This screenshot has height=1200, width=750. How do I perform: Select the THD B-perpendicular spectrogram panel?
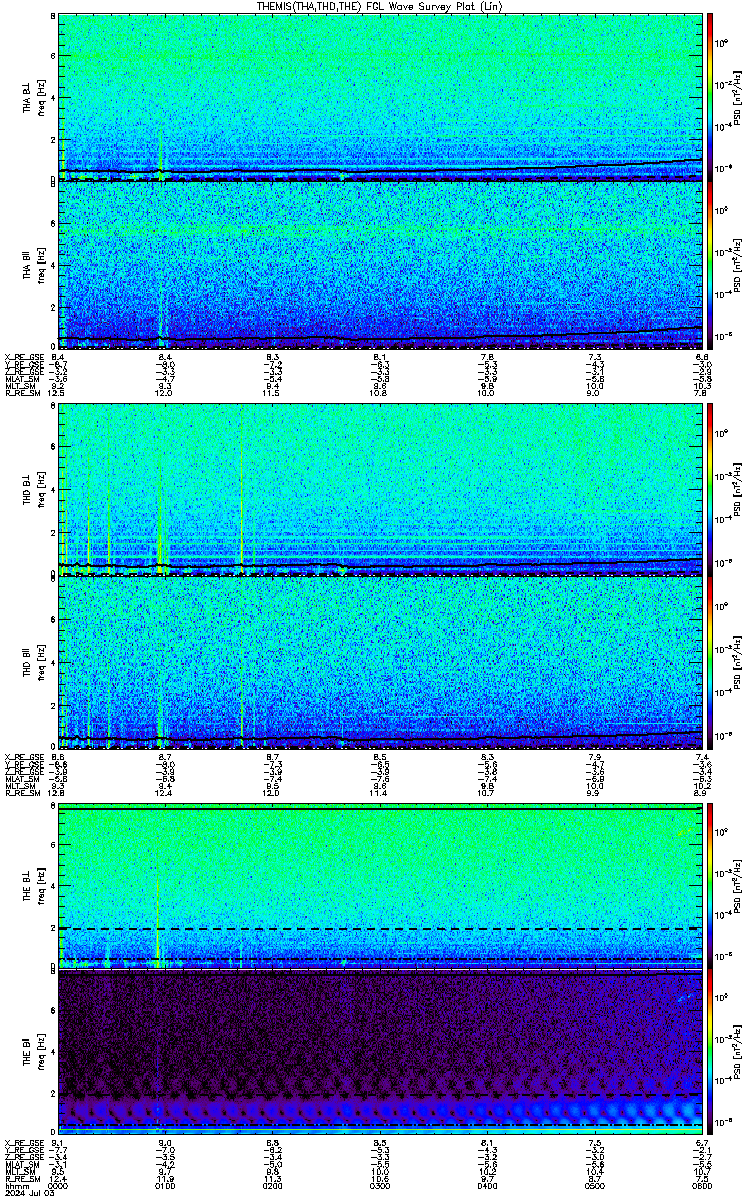click(380, 489)
